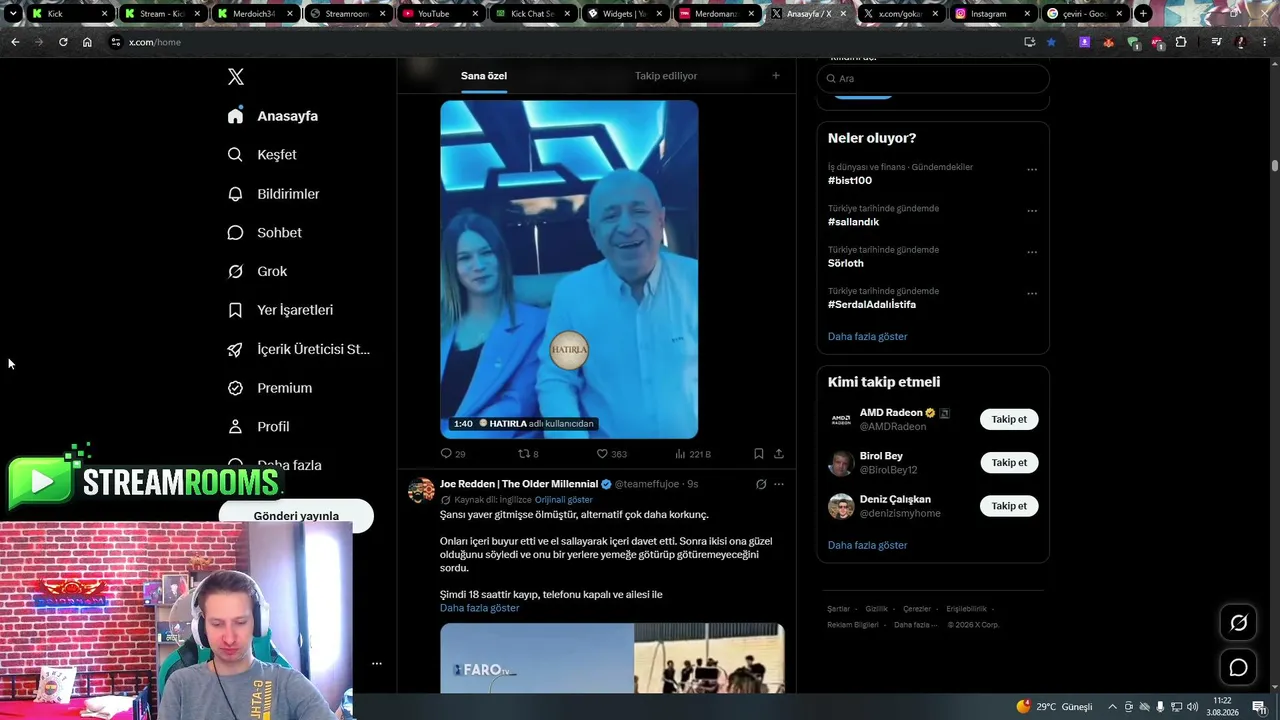Show more trends under Neler oluyor
Image resolution: width=1280 pixels, height=720 pixels.
[x=868, y=337]
